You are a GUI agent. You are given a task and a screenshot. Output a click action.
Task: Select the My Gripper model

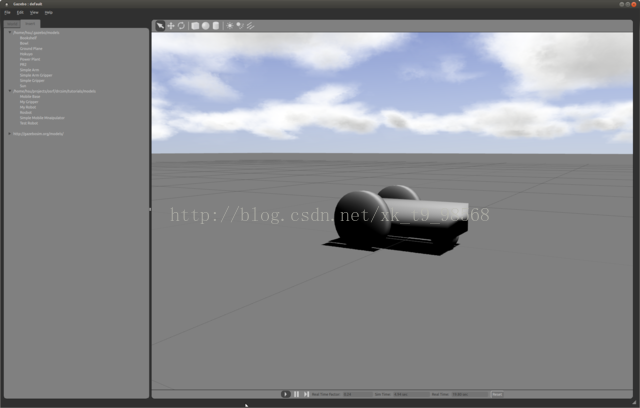29,102
